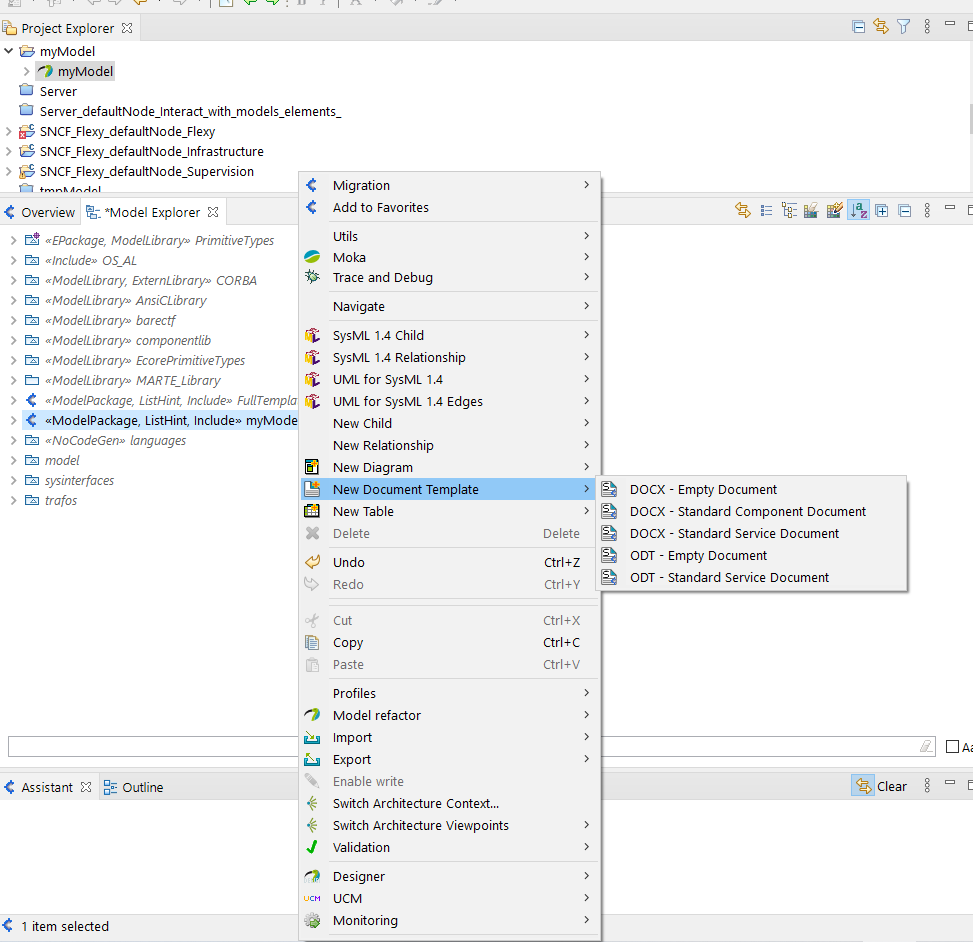Viewport: 973px width, 942px height.
Task: Click the pencil icon beside the search field
Action: [x=926, y=746]
